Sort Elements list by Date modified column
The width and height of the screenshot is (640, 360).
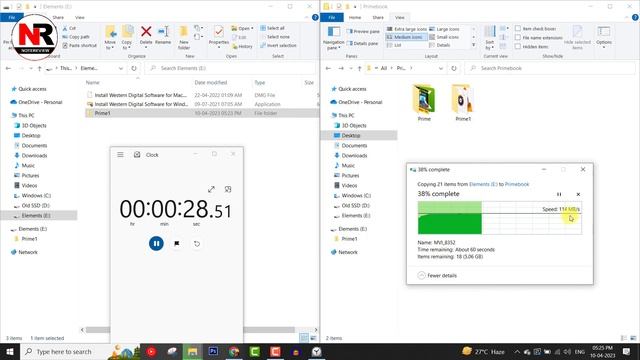click(211, 82)
